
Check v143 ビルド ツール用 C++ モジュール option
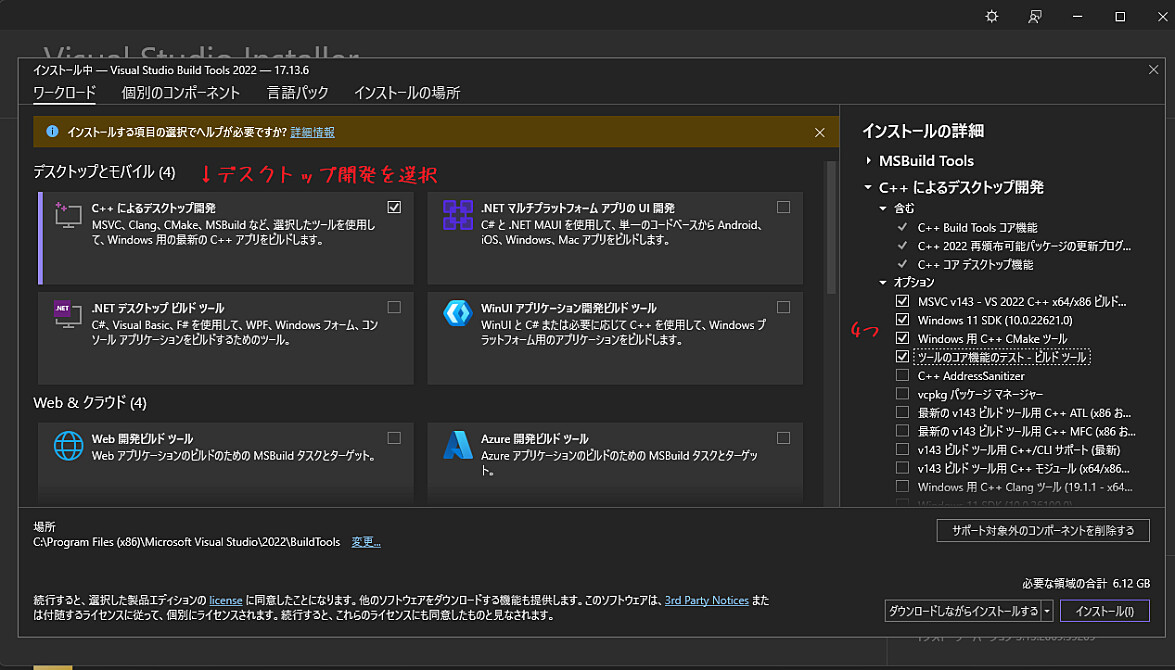click(902, 468)
